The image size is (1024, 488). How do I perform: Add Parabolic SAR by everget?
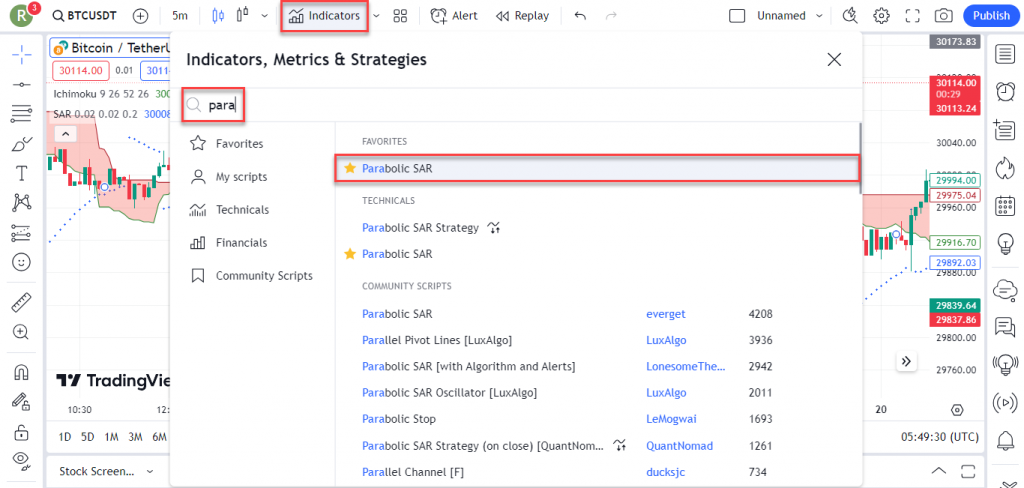(397, 314)
